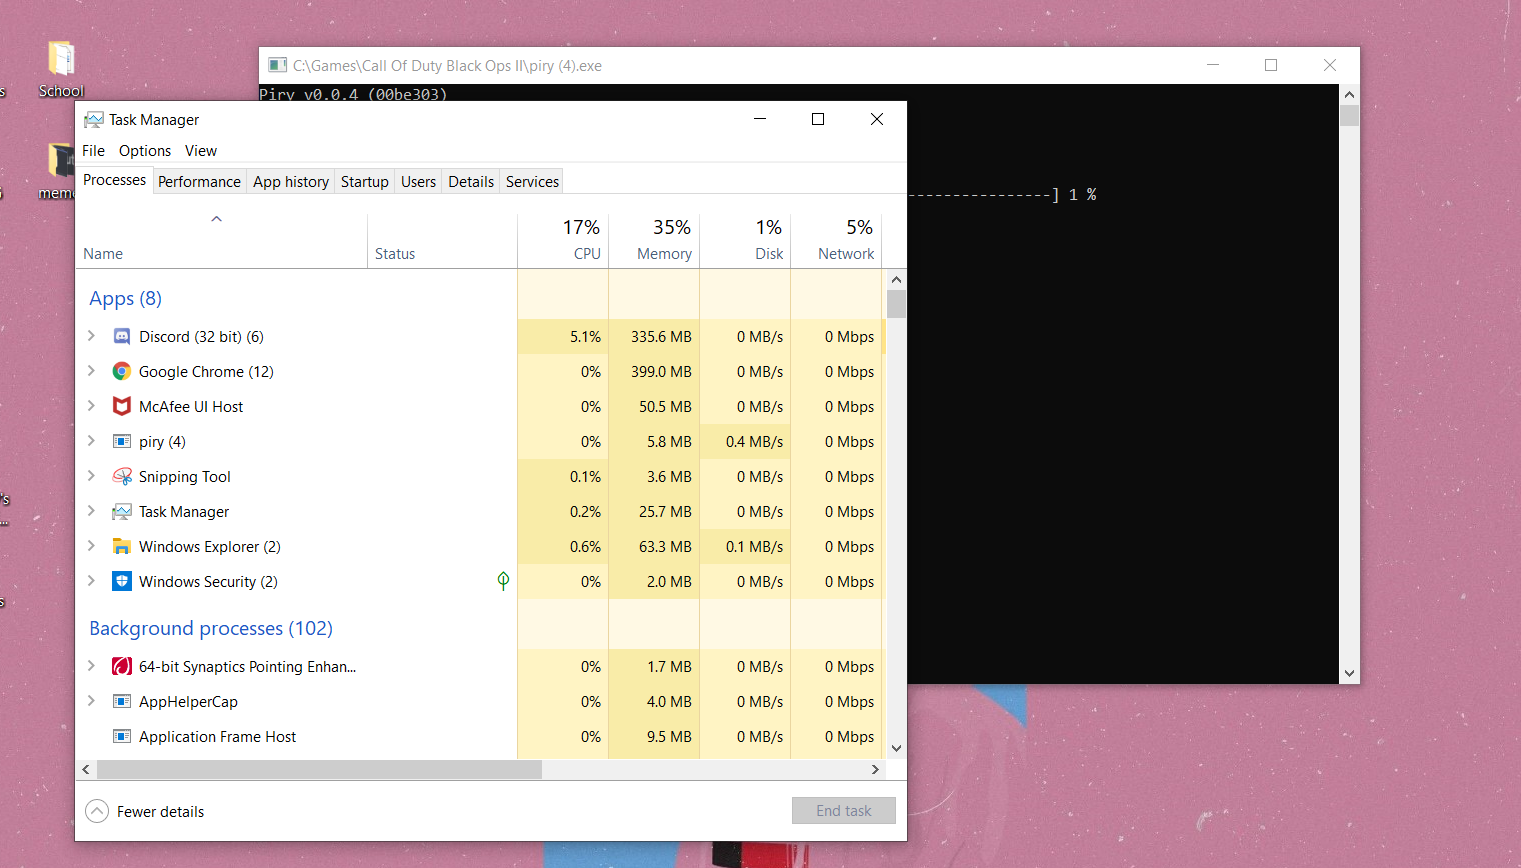1521x868 pixels.
Task: Click the AppHelperCap process icon
Action: click(122, 702)
